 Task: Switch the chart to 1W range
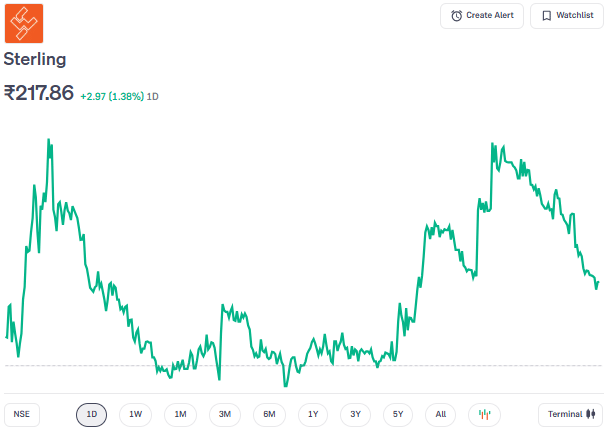(135, 414)
